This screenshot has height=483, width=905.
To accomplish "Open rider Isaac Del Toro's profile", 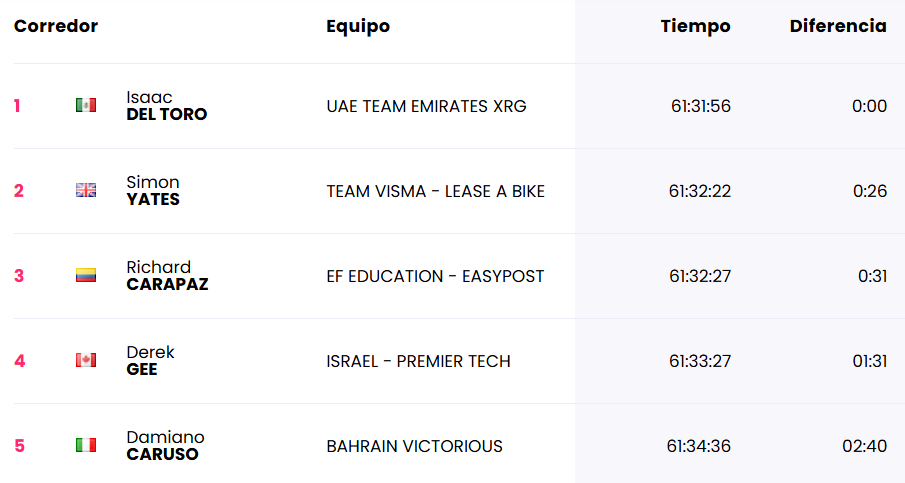I will click(x=166, y=106).
